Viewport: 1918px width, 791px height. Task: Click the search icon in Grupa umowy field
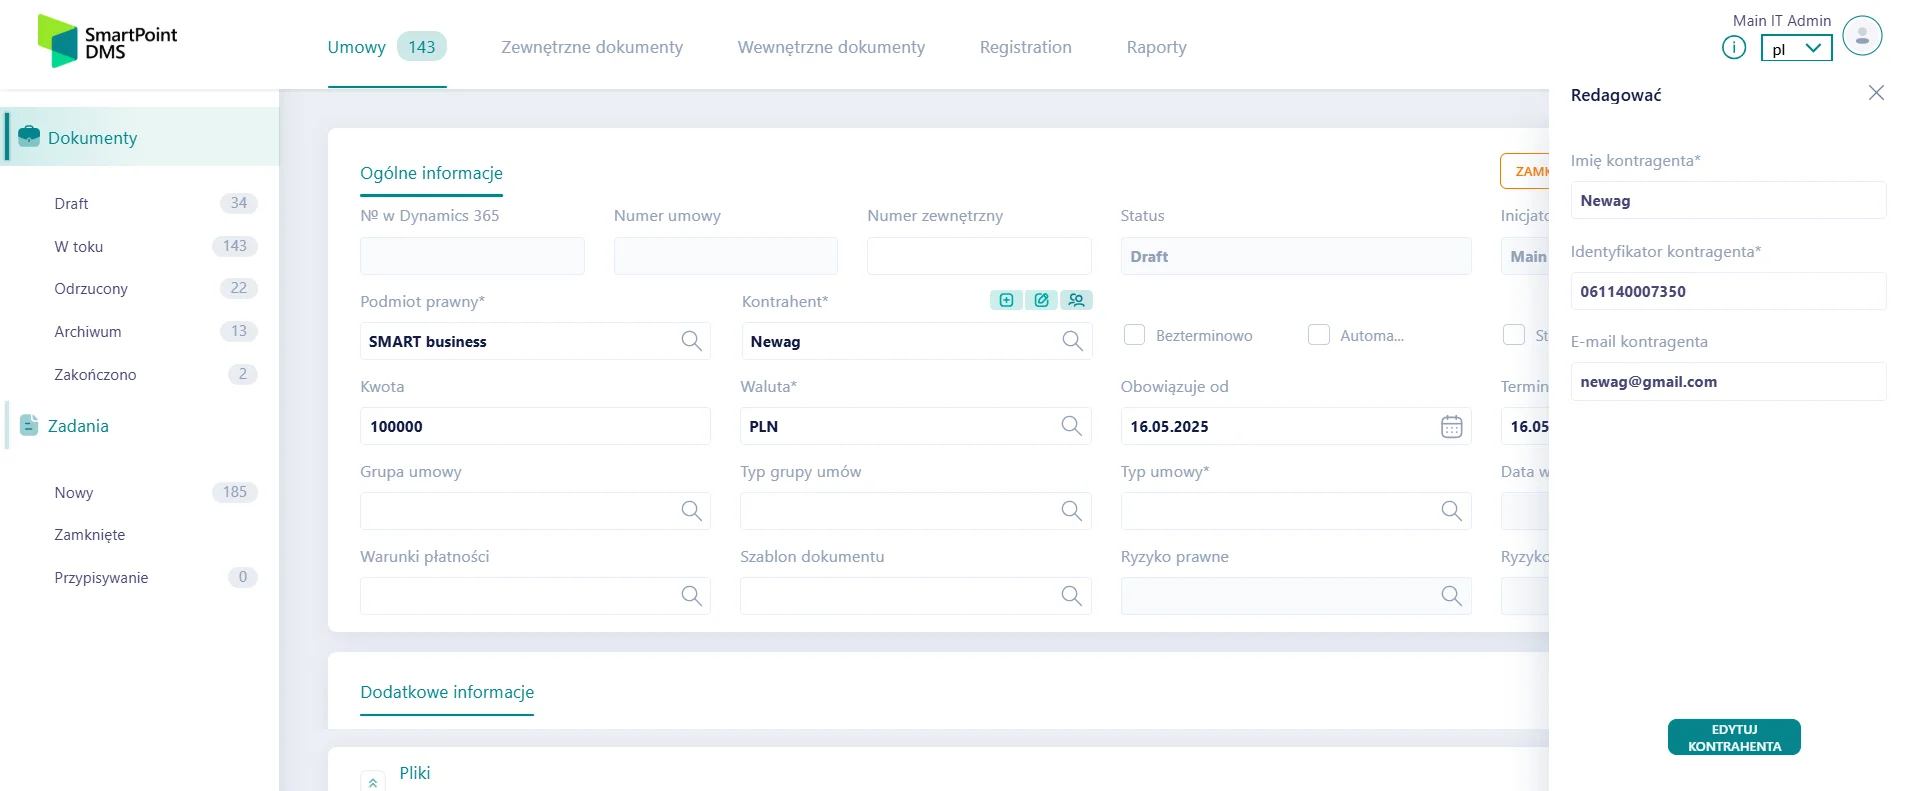[x=691, y=511]
